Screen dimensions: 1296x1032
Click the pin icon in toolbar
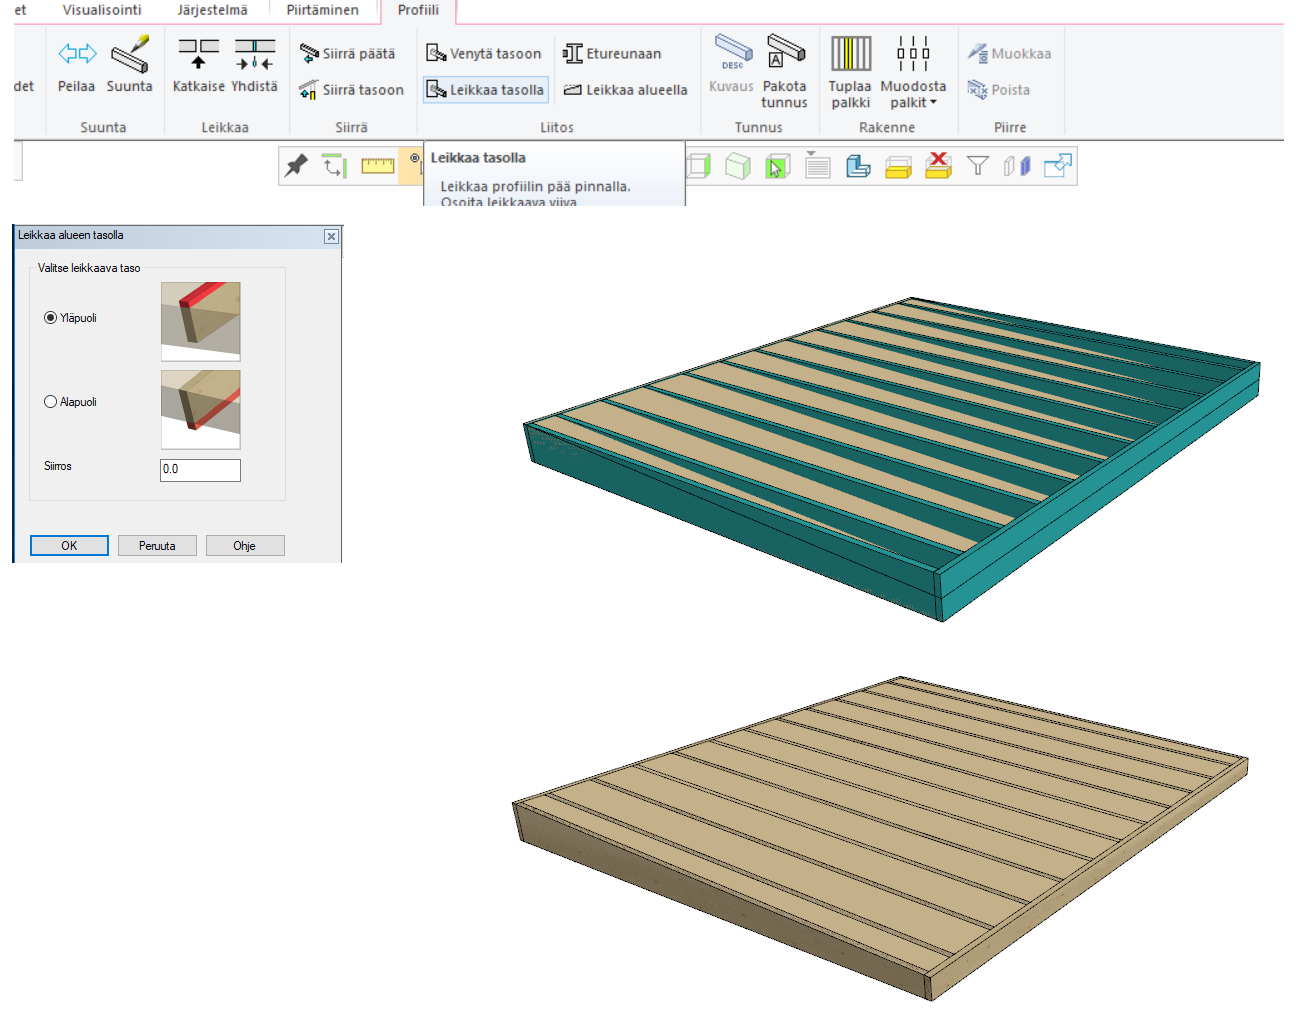tap(296, 166)
